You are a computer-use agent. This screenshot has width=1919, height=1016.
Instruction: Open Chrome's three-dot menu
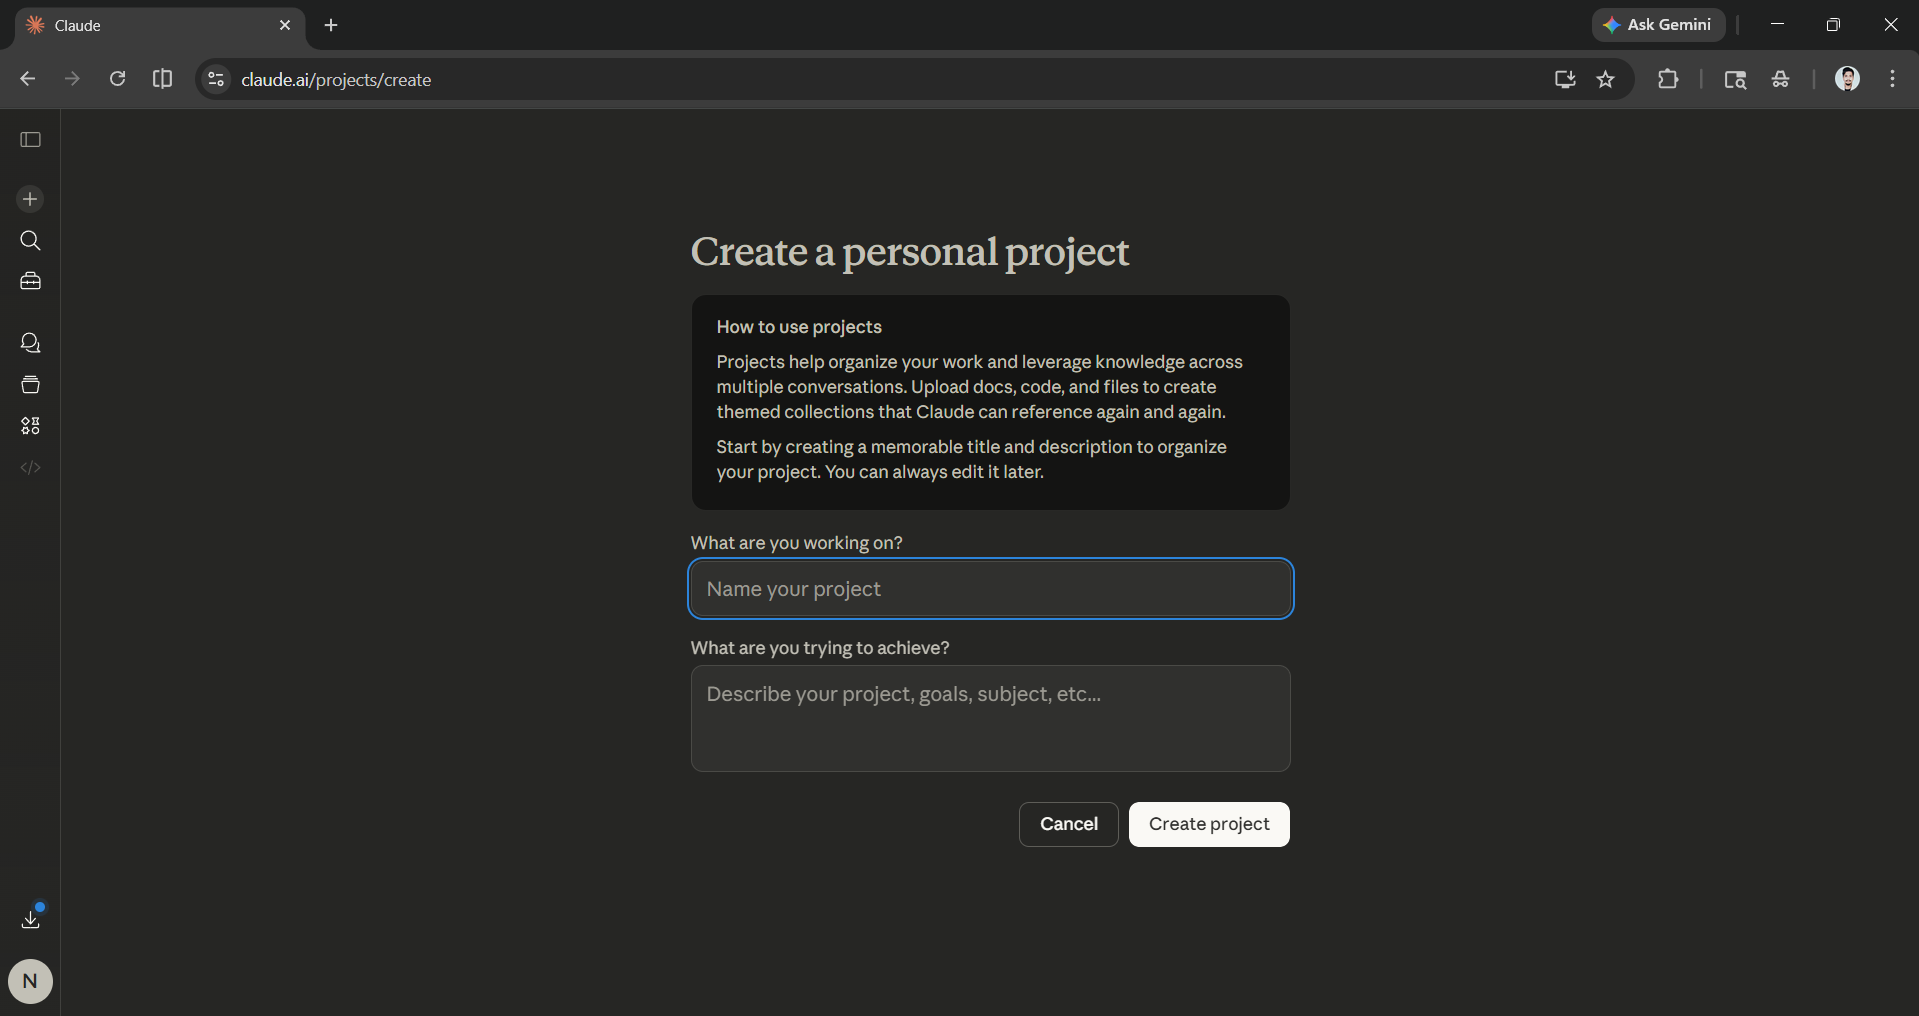[x=1891, y=79]
